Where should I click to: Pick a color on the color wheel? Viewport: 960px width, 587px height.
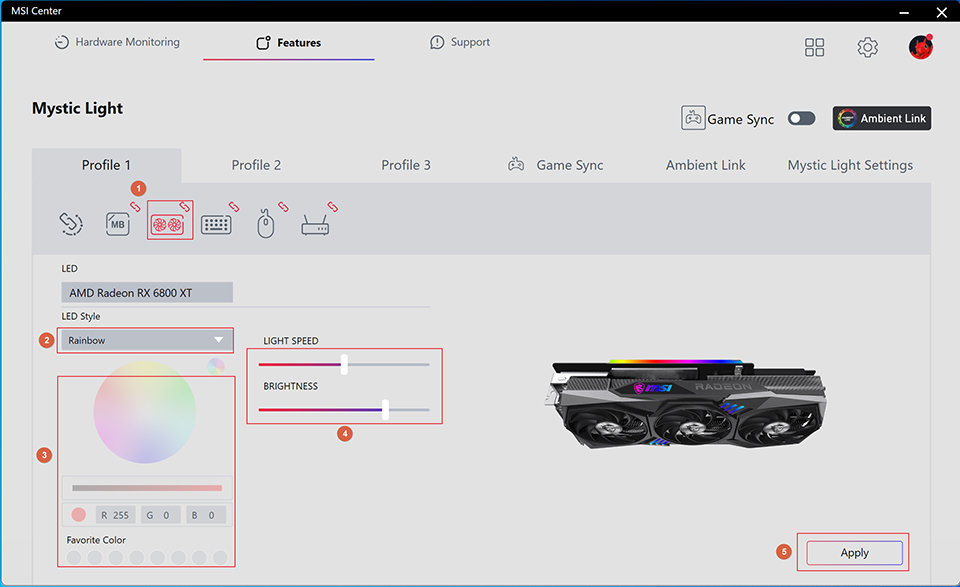tap(144, 412)
